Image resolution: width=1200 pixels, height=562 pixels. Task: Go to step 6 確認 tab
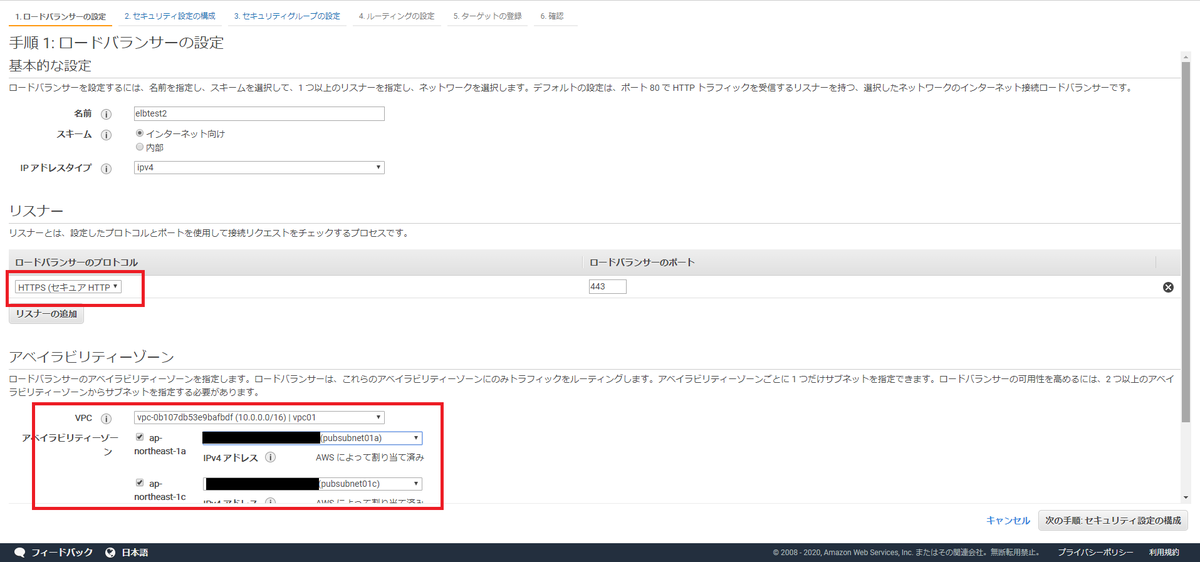554,17
